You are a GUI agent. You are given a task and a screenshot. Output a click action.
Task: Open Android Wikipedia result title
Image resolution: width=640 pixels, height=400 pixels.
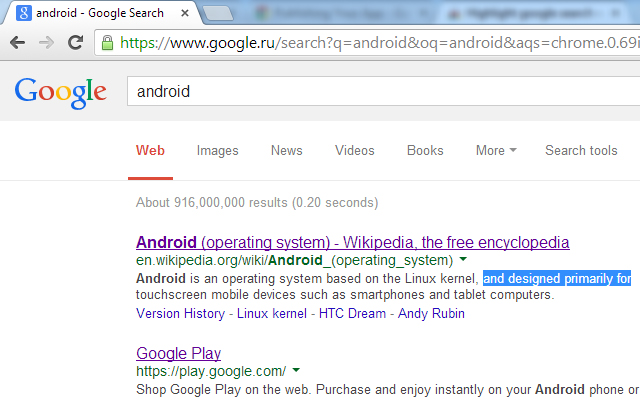(353, 242)
